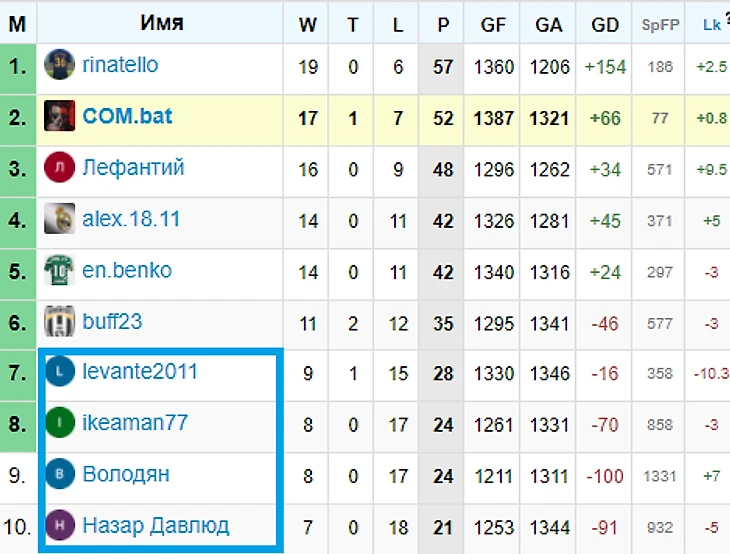
Task: Open Лефантий's profile link
Action: [x=133, y=168]
